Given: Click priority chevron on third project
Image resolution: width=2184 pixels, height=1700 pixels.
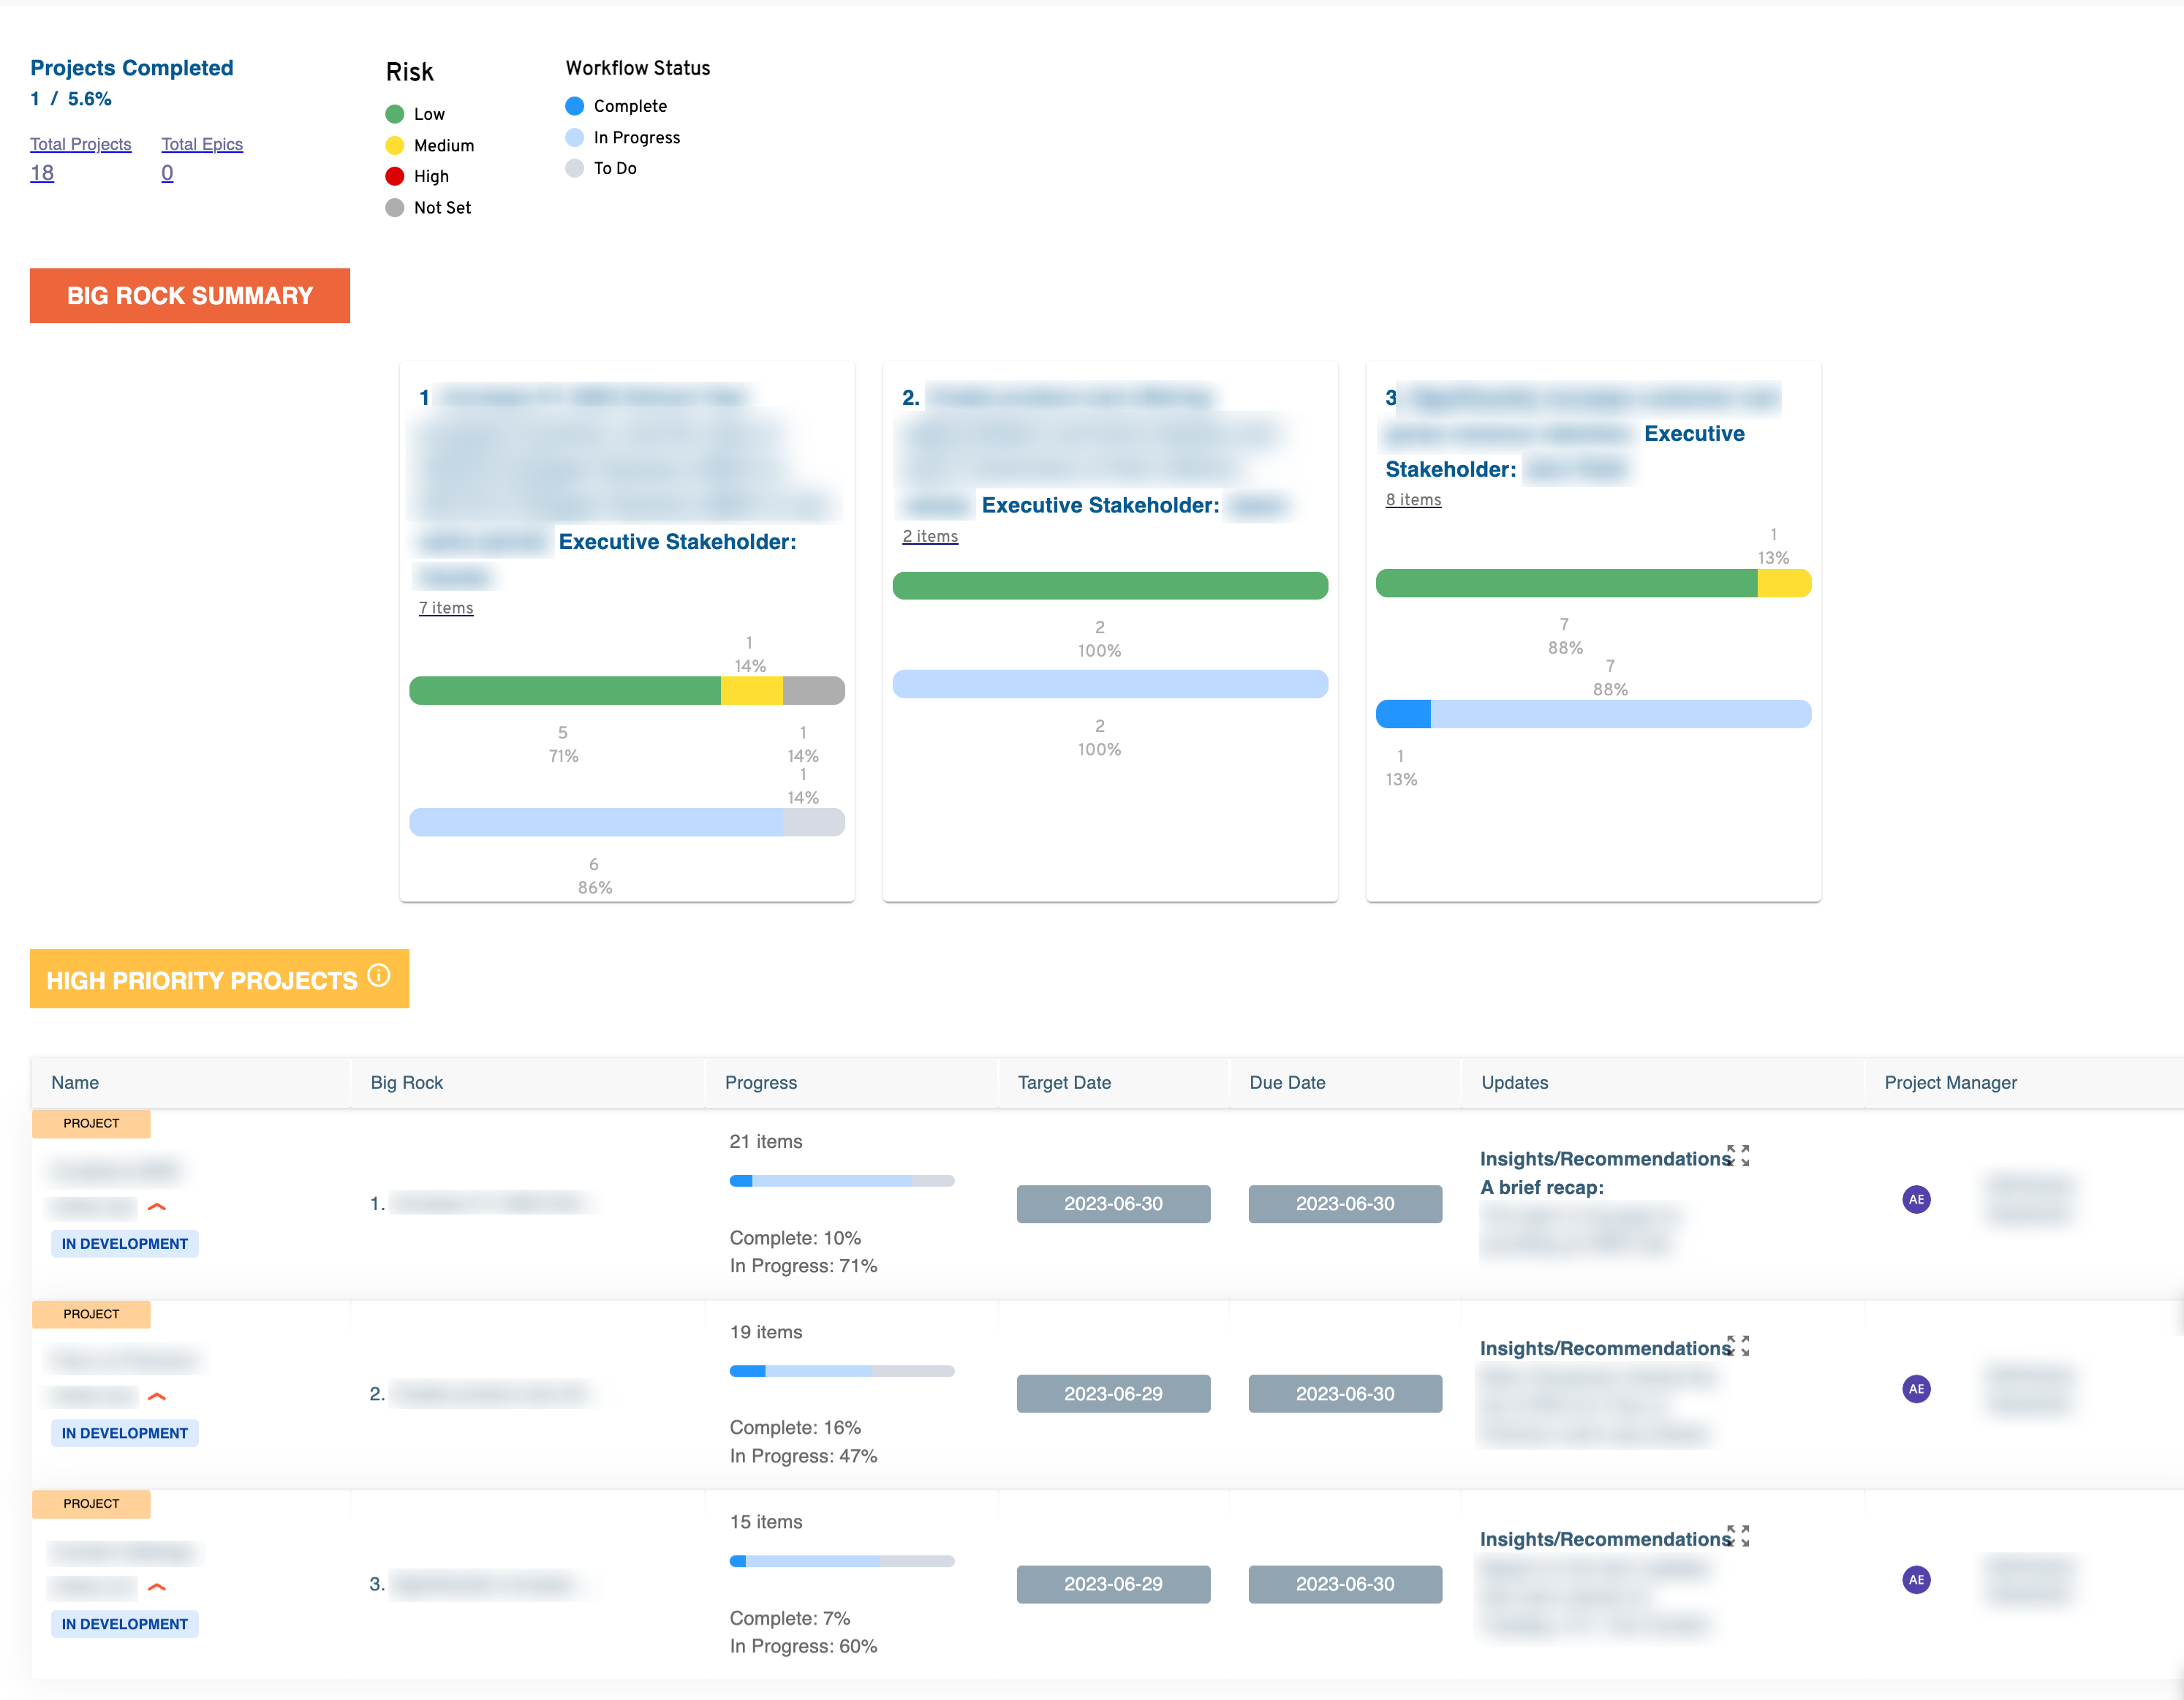Looking at the screenshot, I should pos(157,1587).
